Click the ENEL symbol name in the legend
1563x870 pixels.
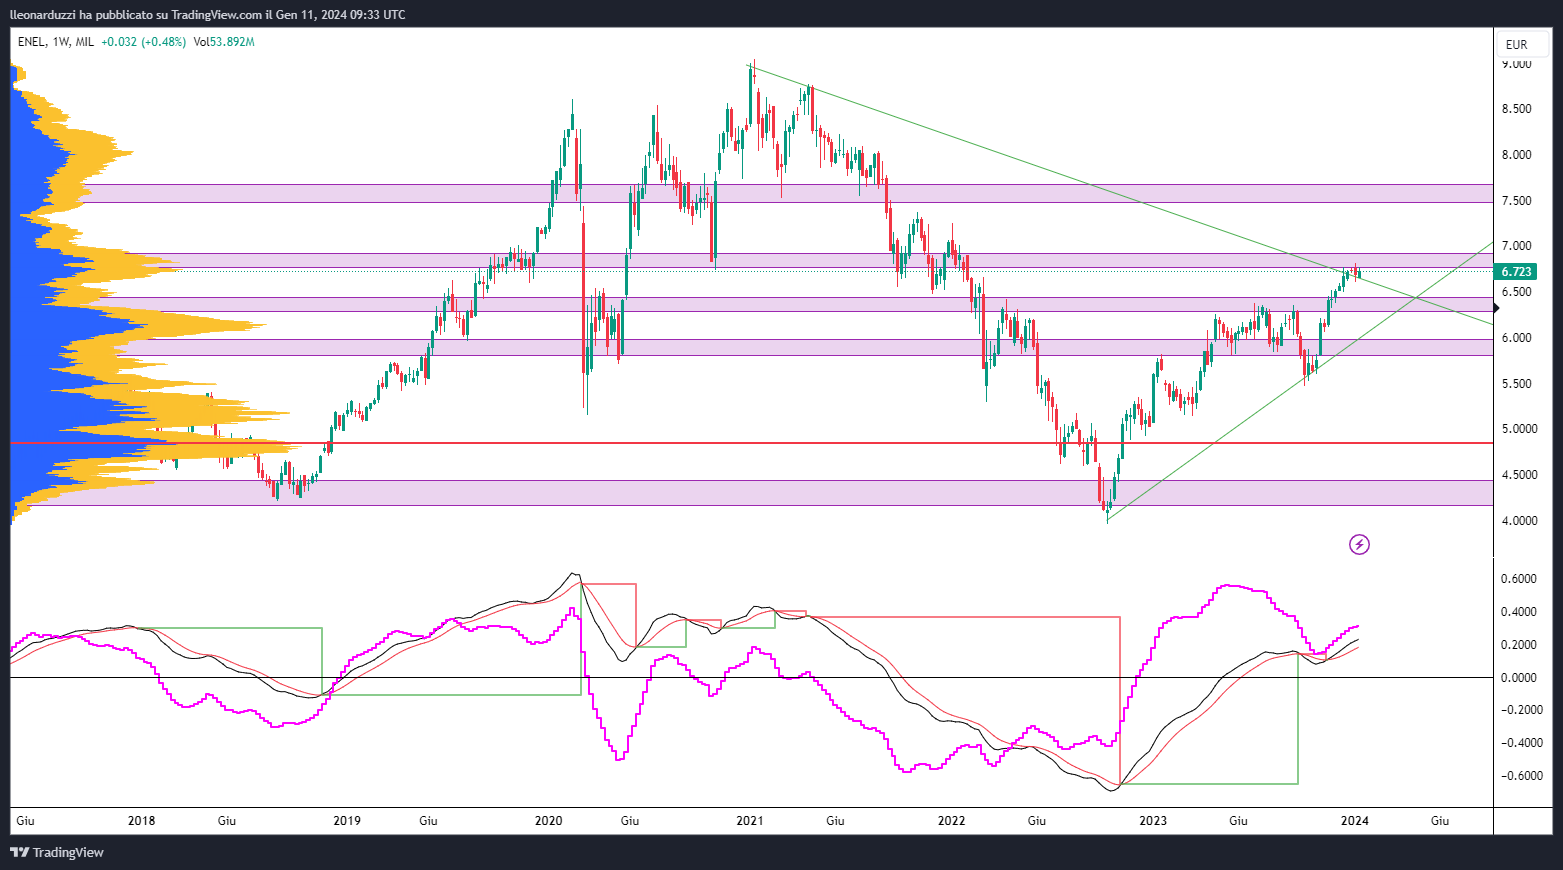[31, 42]
